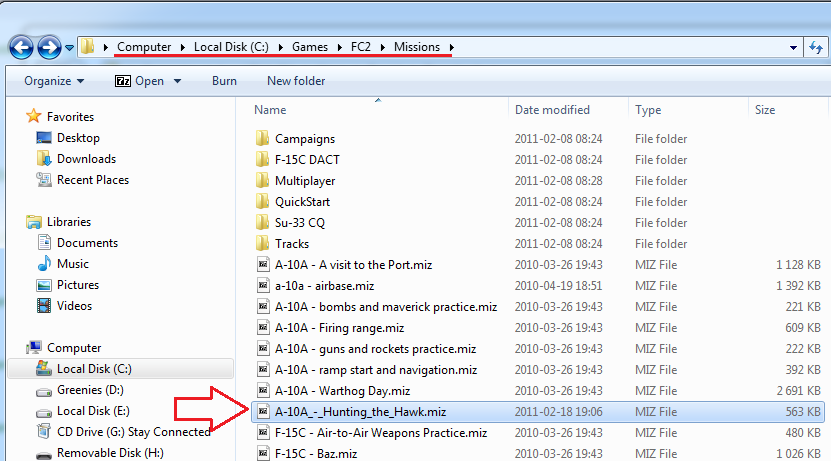Select the Campaigns folder icon
Screen dimensions: 831x461
(x=262, y=138)
